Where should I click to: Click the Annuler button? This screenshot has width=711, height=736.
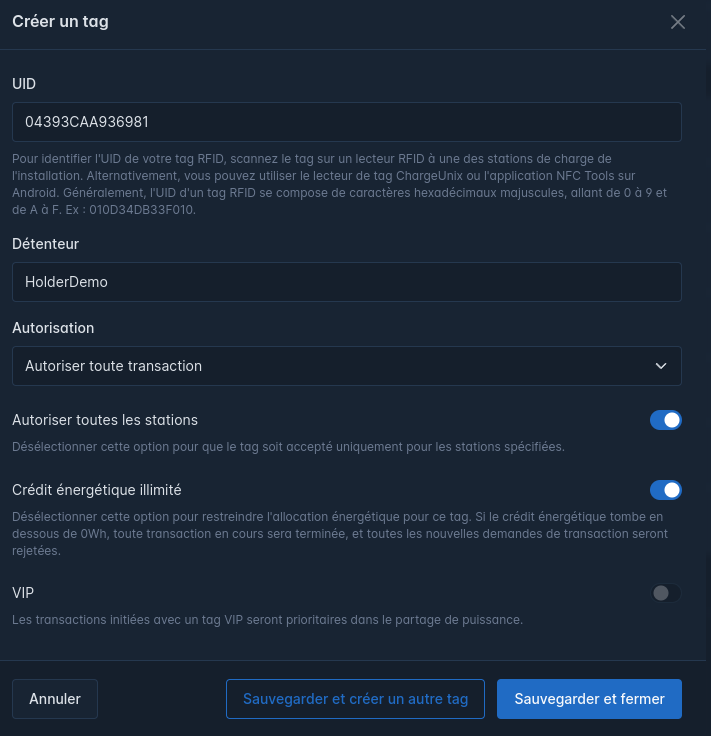[x=55, y=699]
